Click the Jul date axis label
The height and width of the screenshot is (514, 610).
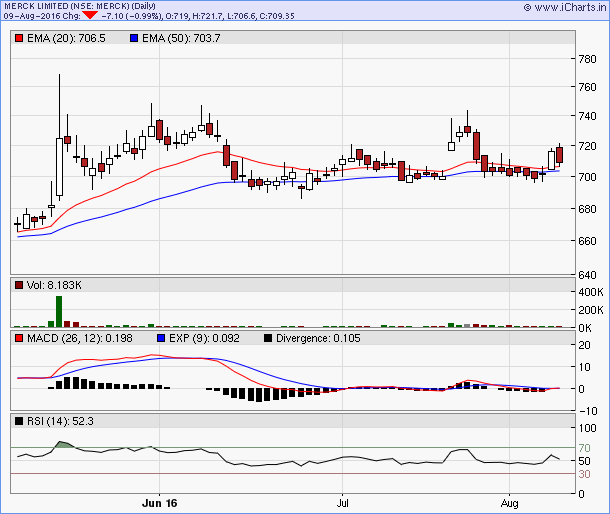[x=342, y=503]
